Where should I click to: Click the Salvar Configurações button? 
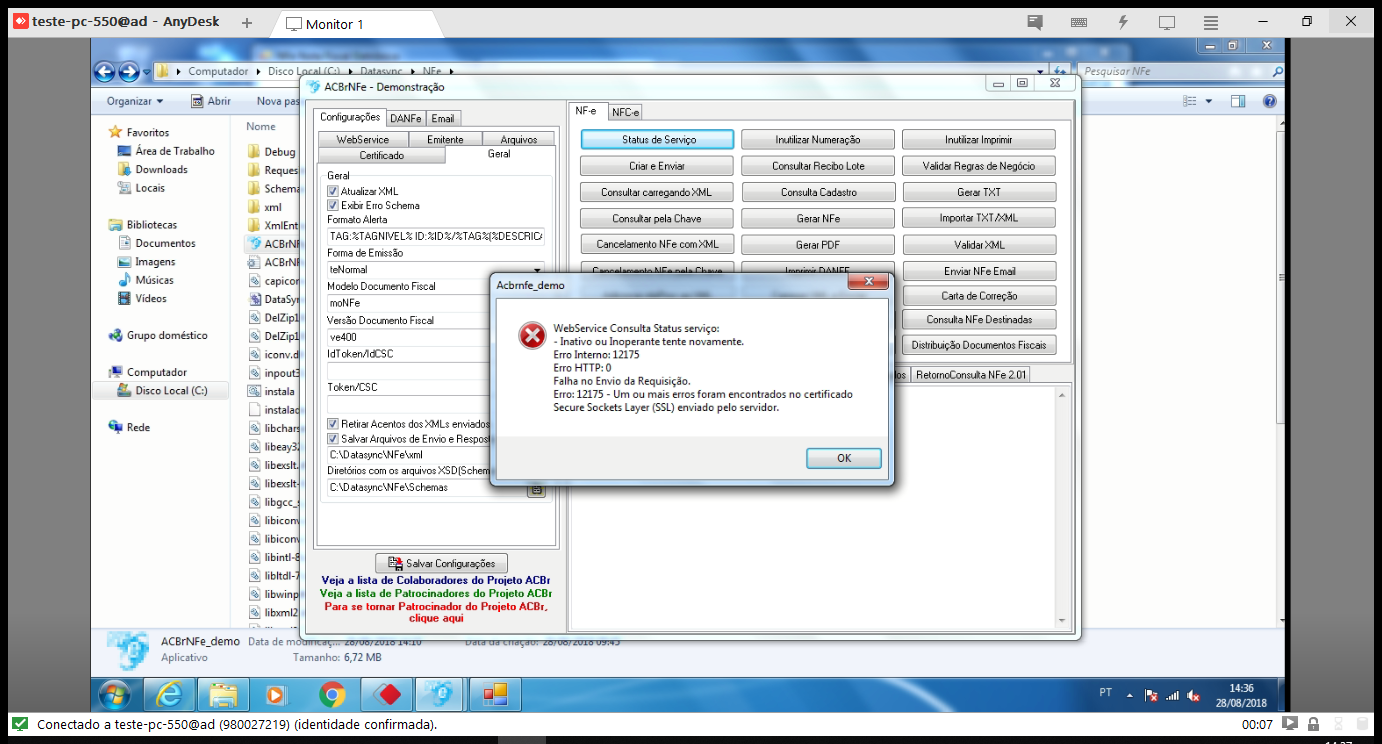point(442,564)
